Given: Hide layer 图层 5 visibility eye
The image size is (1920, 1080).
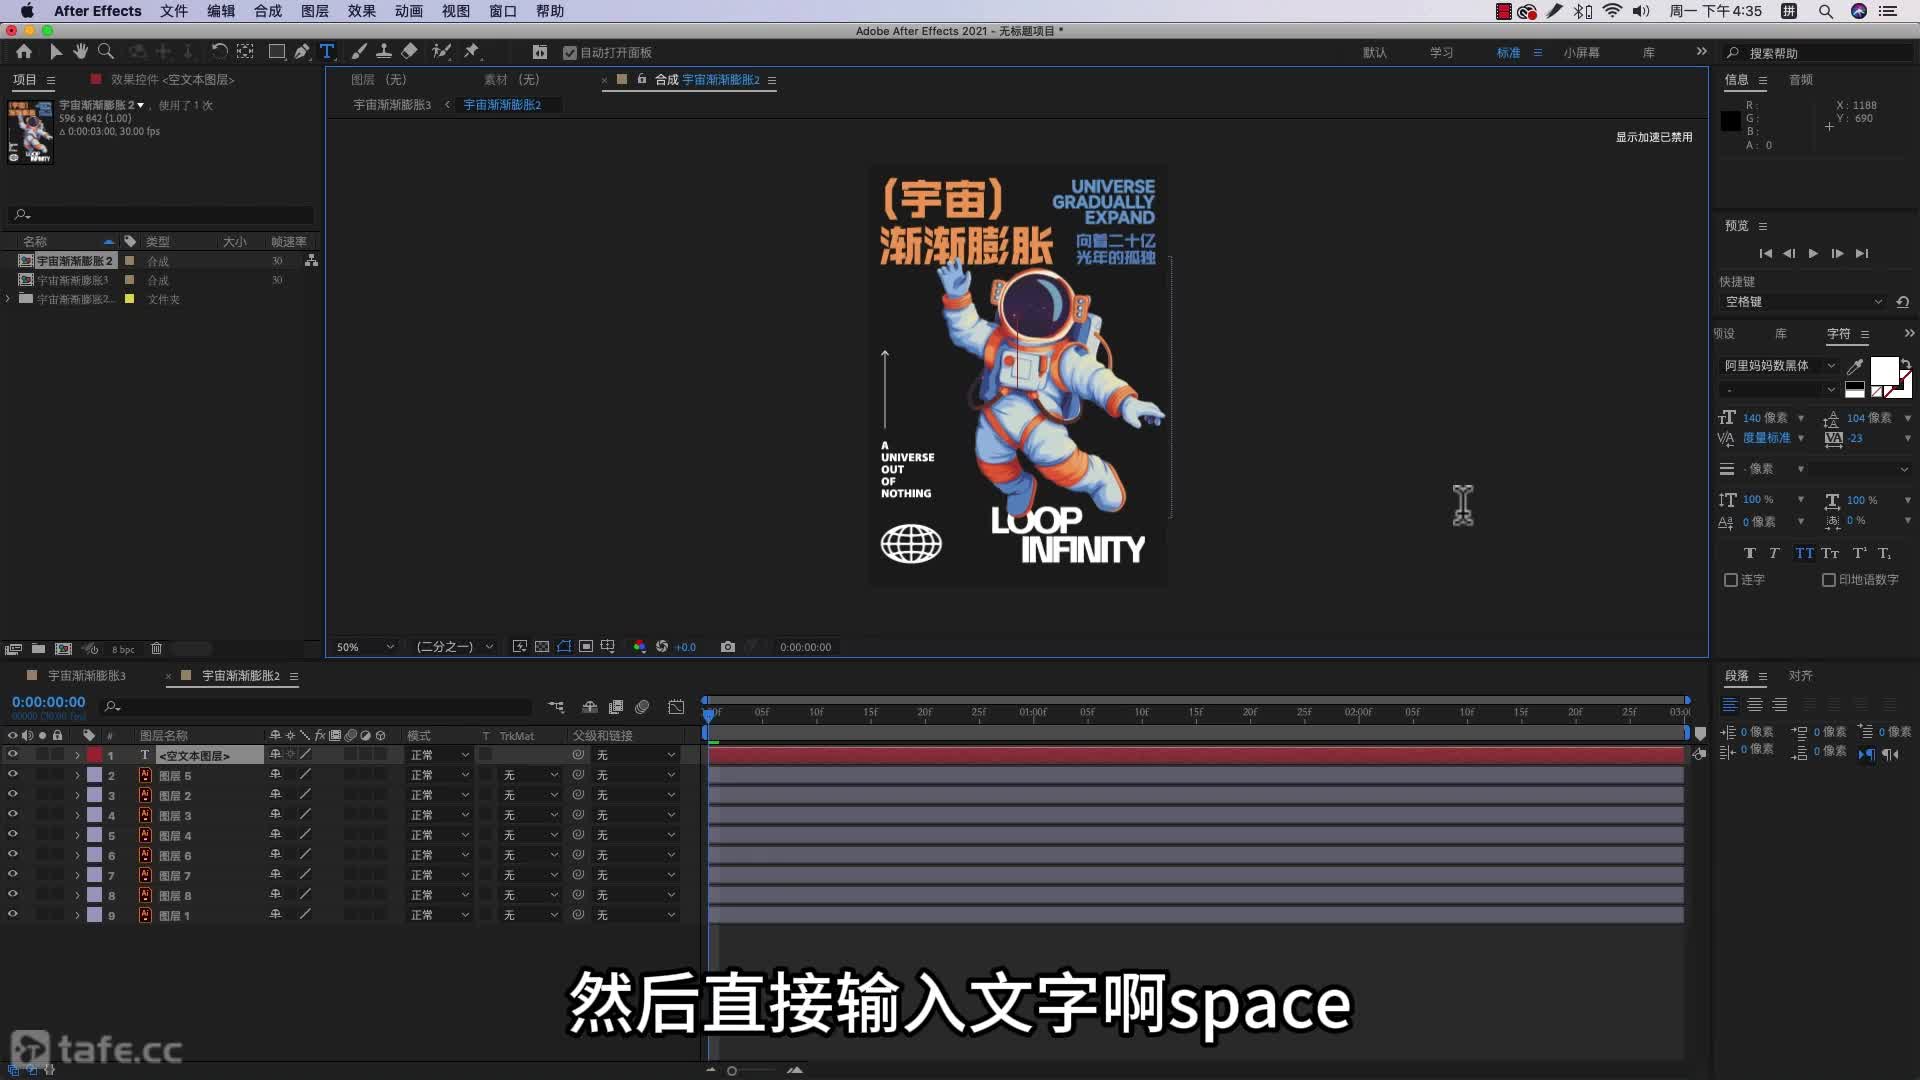Looking at the screenshot, I should (13, 775).
